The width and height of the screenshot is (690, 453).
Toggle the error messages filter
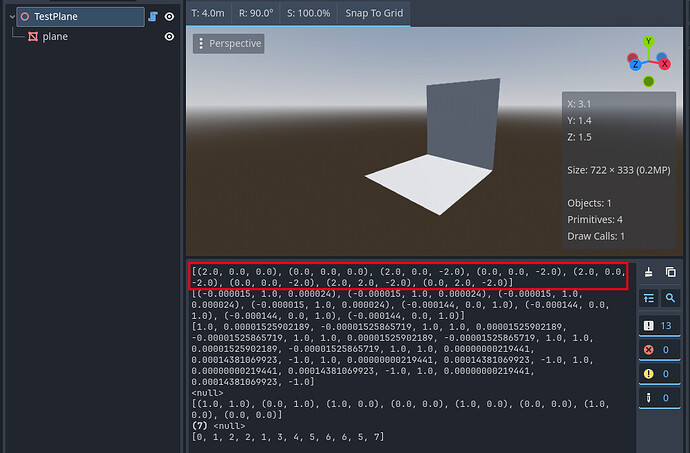660,351
